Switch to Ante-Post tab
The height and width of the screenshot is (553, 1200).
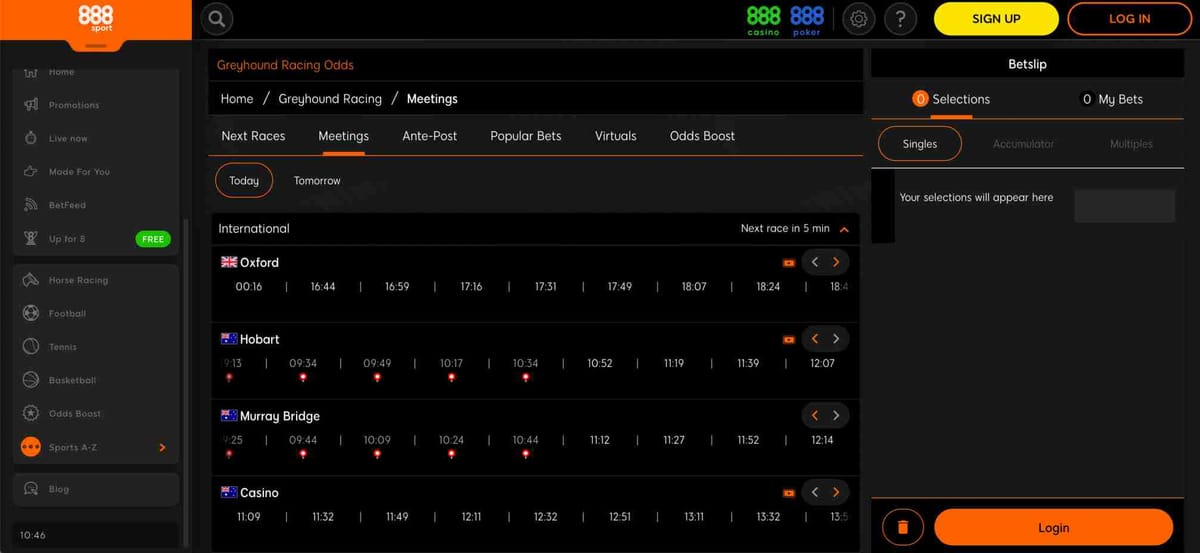point(430,136)
